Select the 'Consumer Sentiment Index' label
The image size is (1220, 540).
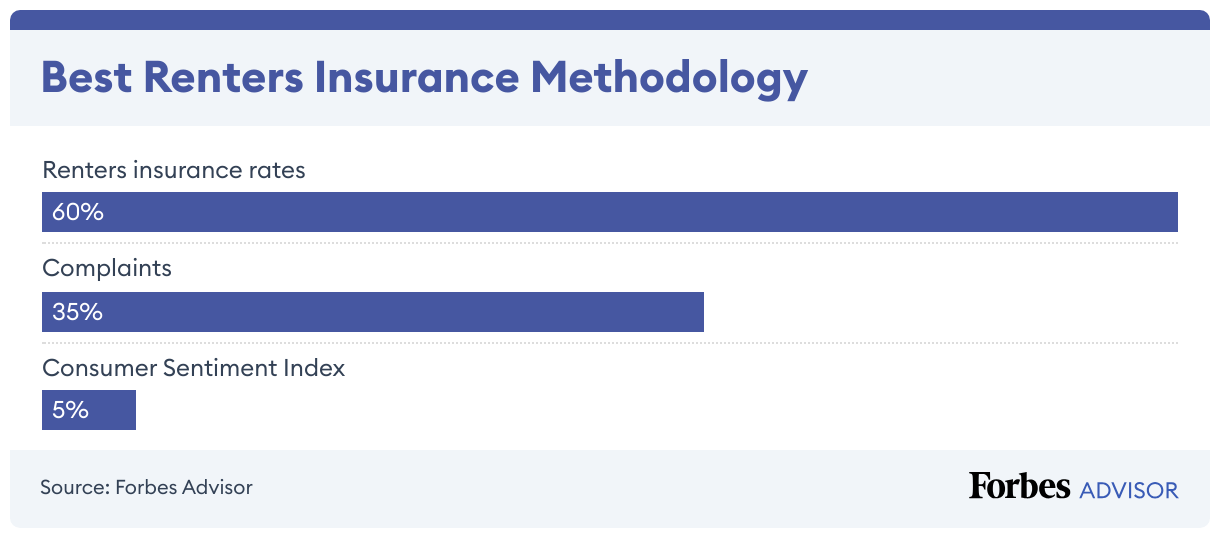click(194, 368)
